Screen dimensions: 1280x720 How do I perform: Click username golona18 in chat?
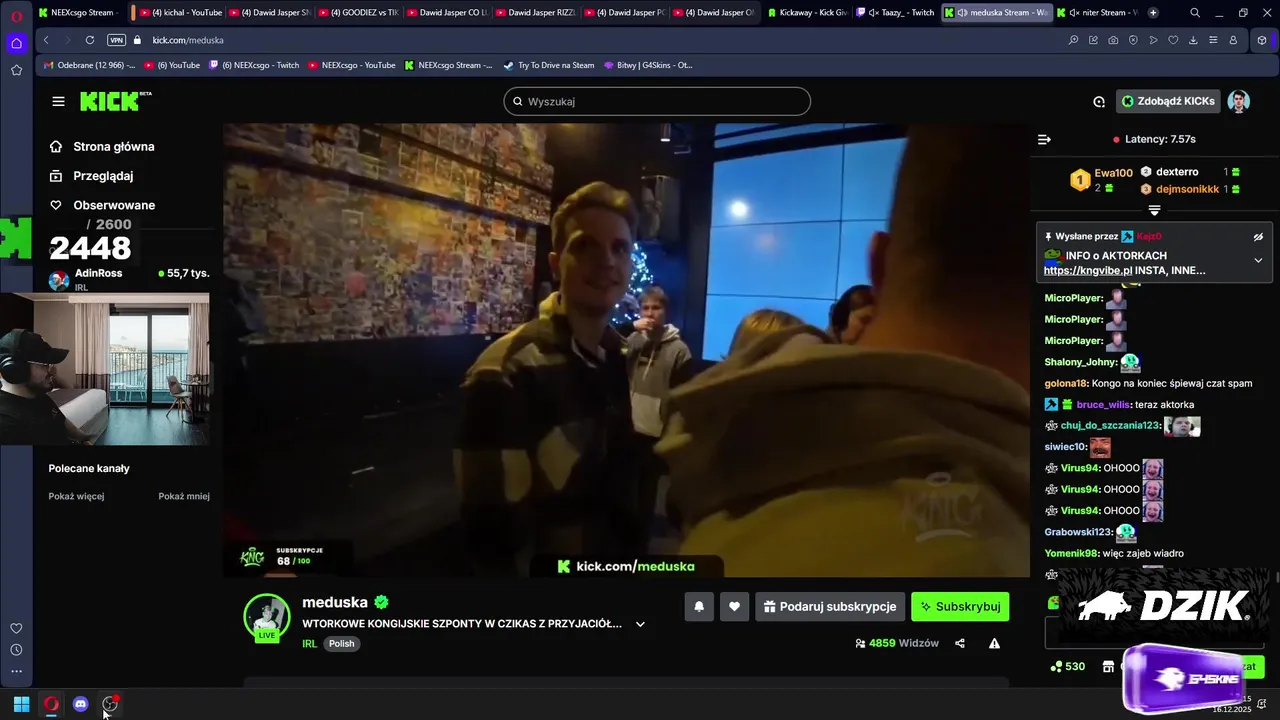click(1066, 383)
